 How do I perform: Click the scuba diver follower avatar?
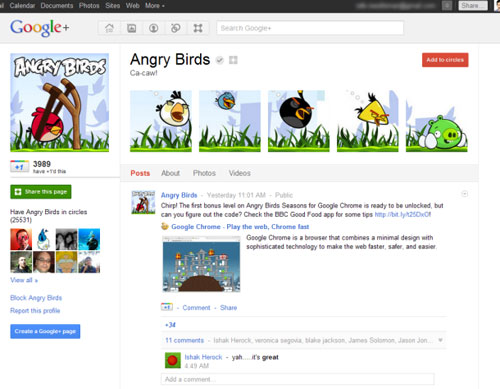point(89,239)
